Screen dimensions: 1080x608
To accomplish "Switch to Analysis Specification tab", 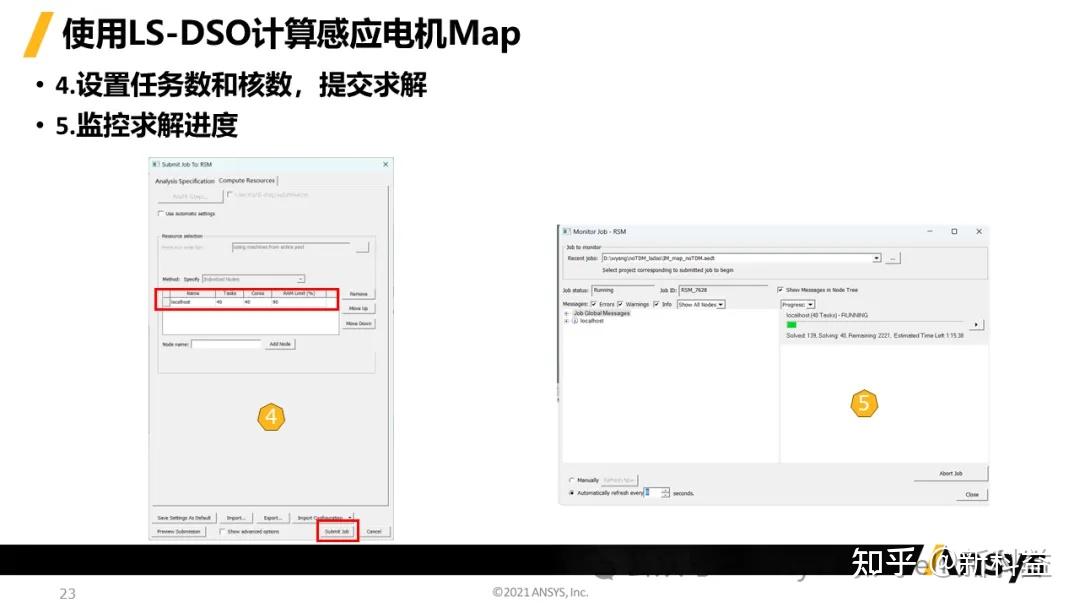I will tap(185, 181).
